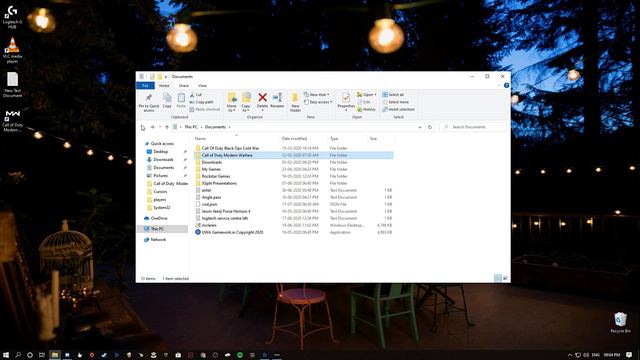Switch to the View ribbon tab
Image resolution: width=640 pixels, height=360 pixels.
point(202,86)
